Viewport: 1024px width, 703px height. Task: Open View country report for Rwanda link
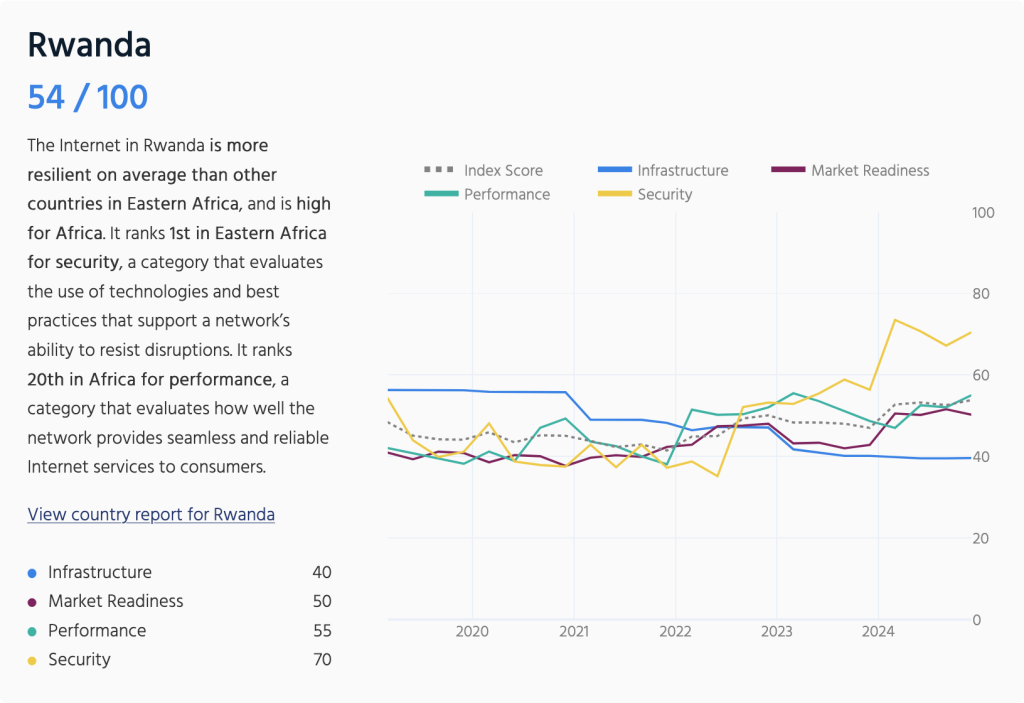click(x=151, y=514)
